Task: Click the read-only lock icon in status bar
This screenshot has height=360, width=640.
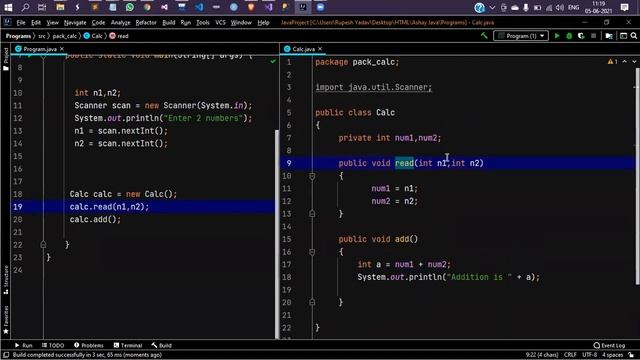Action: (631, 355)
